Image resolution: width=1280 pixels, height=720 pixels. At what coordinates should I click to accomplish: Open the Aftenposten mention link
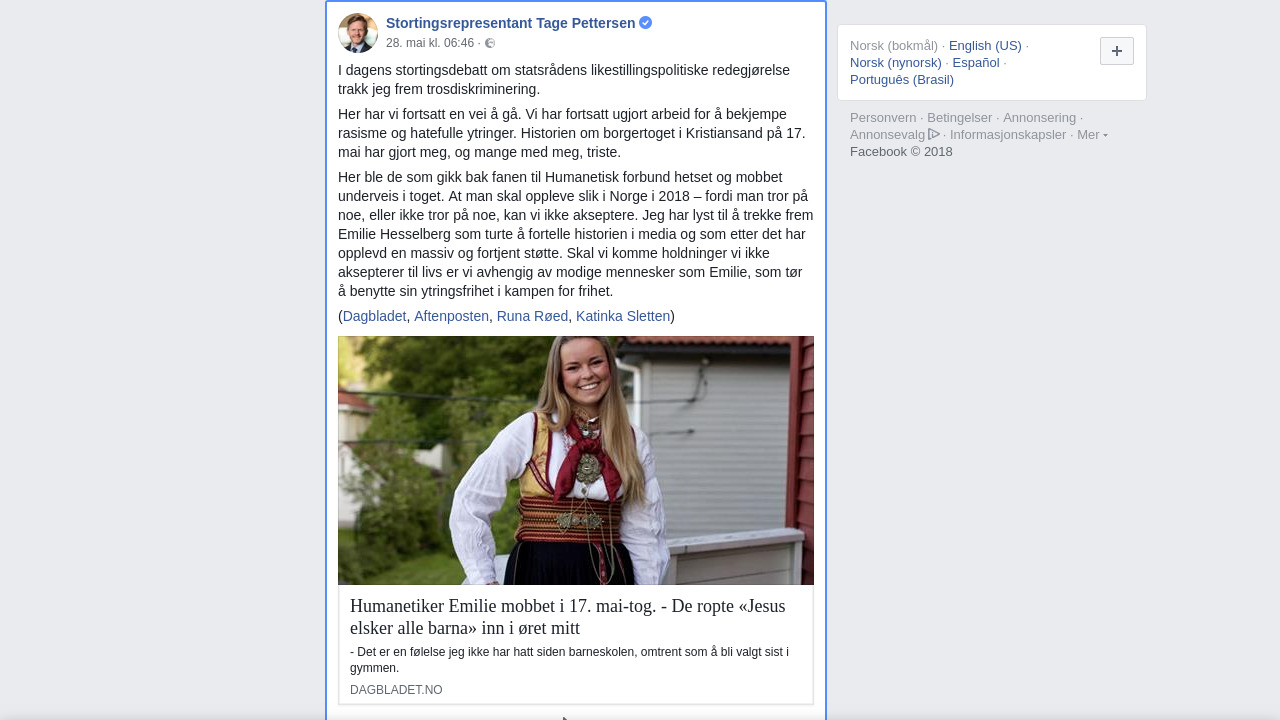[x=451, y=316]
